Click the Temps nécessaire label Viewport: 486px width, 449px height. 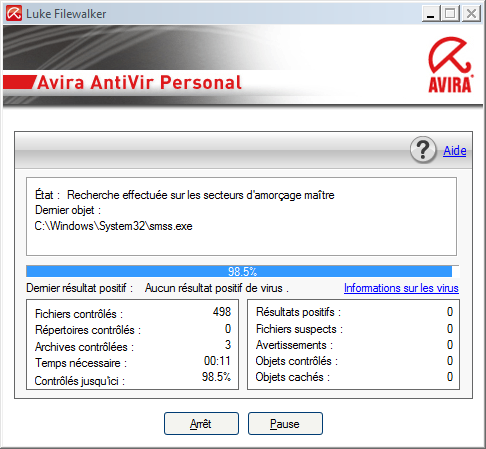pos(81,363)
